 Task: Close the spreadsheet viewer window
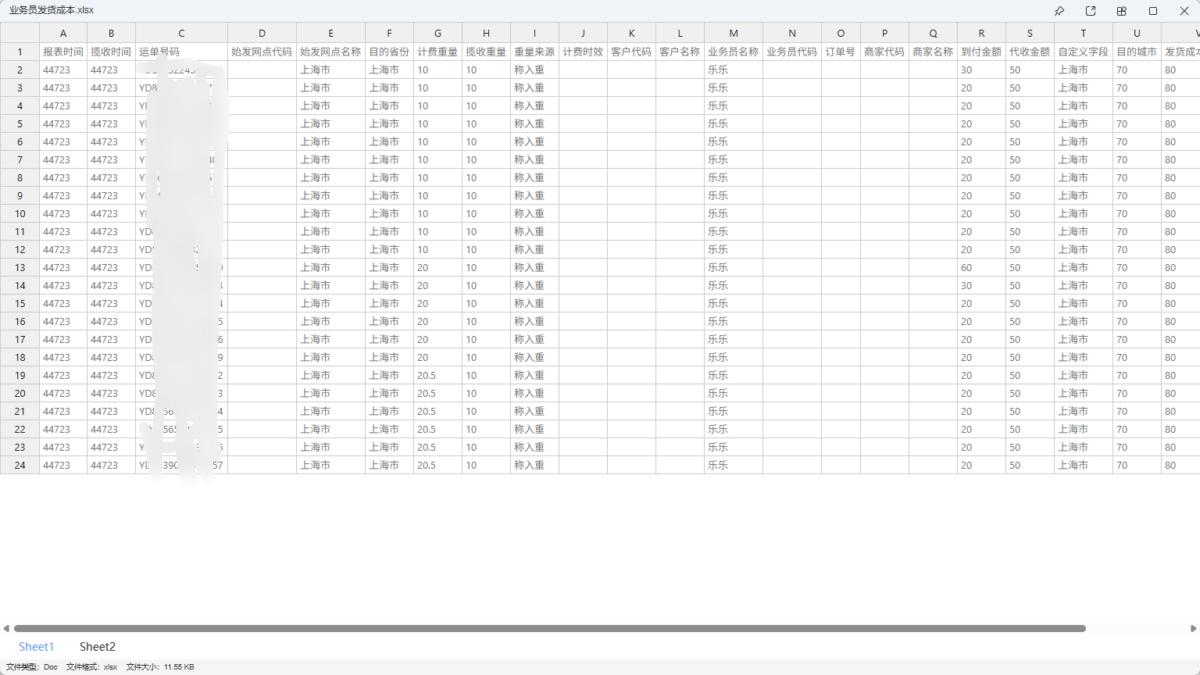1184,11
